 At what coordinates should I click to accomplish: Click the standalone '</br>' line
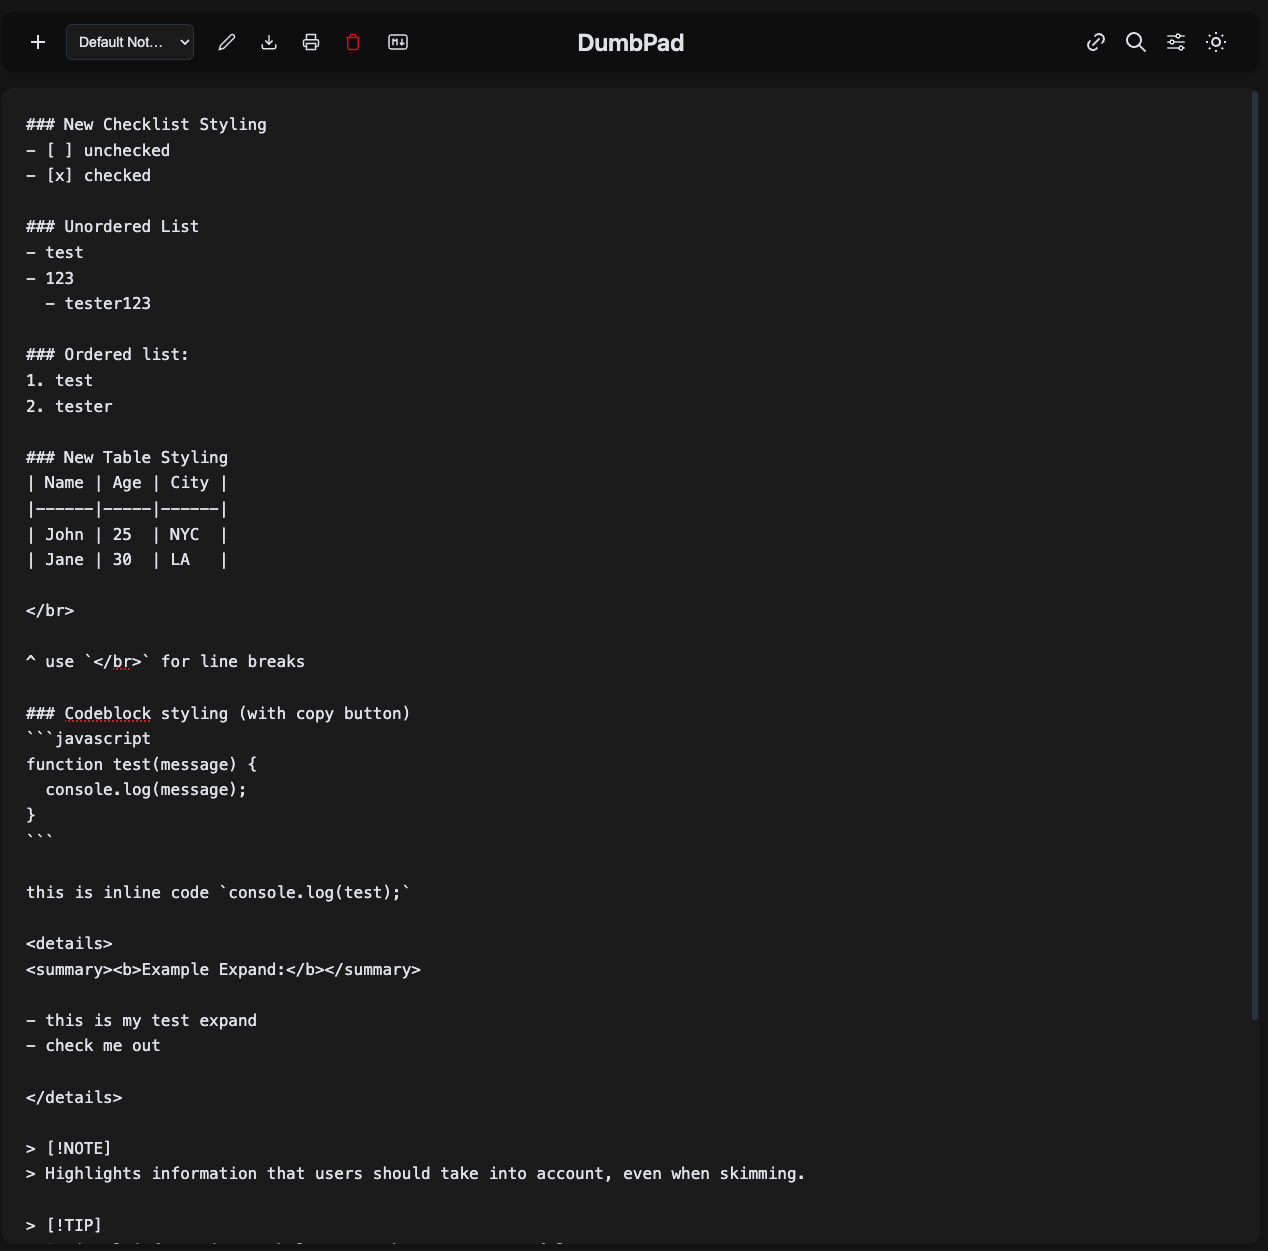click(50, 610)
